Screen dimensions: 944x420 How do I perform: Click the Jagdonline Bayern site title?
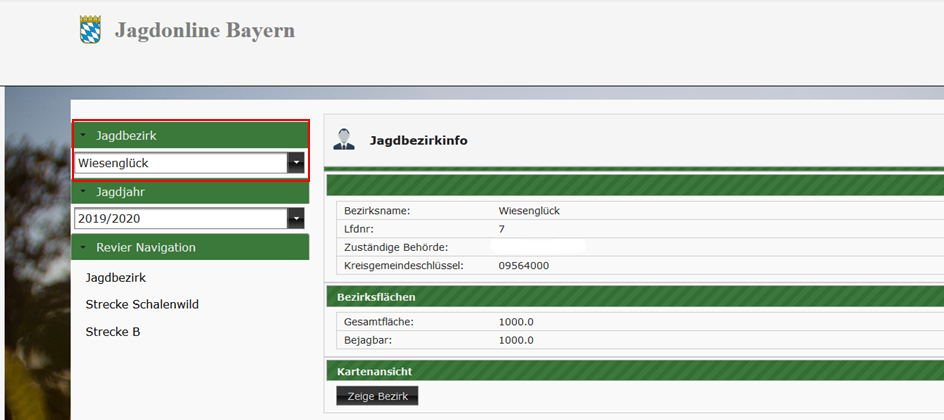(x=204, y=30)
